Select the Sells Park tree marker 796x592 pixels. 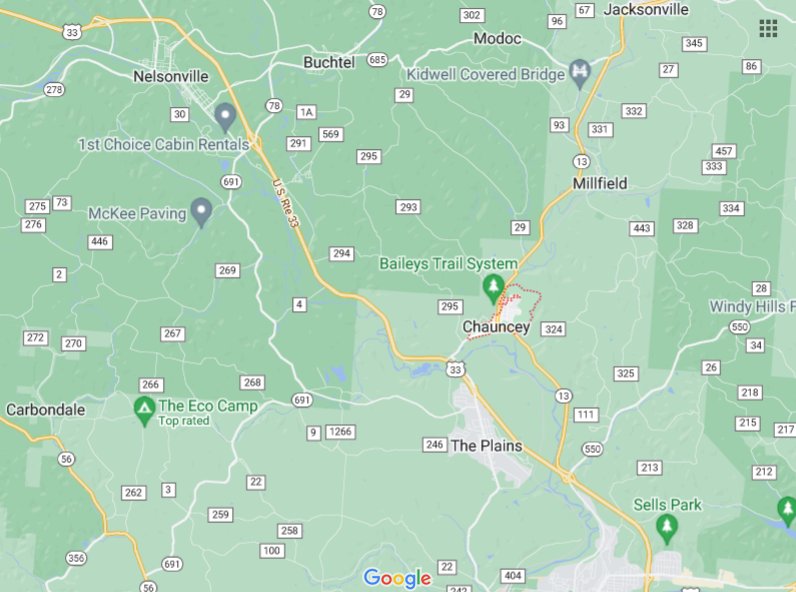(x=666, y=530)
